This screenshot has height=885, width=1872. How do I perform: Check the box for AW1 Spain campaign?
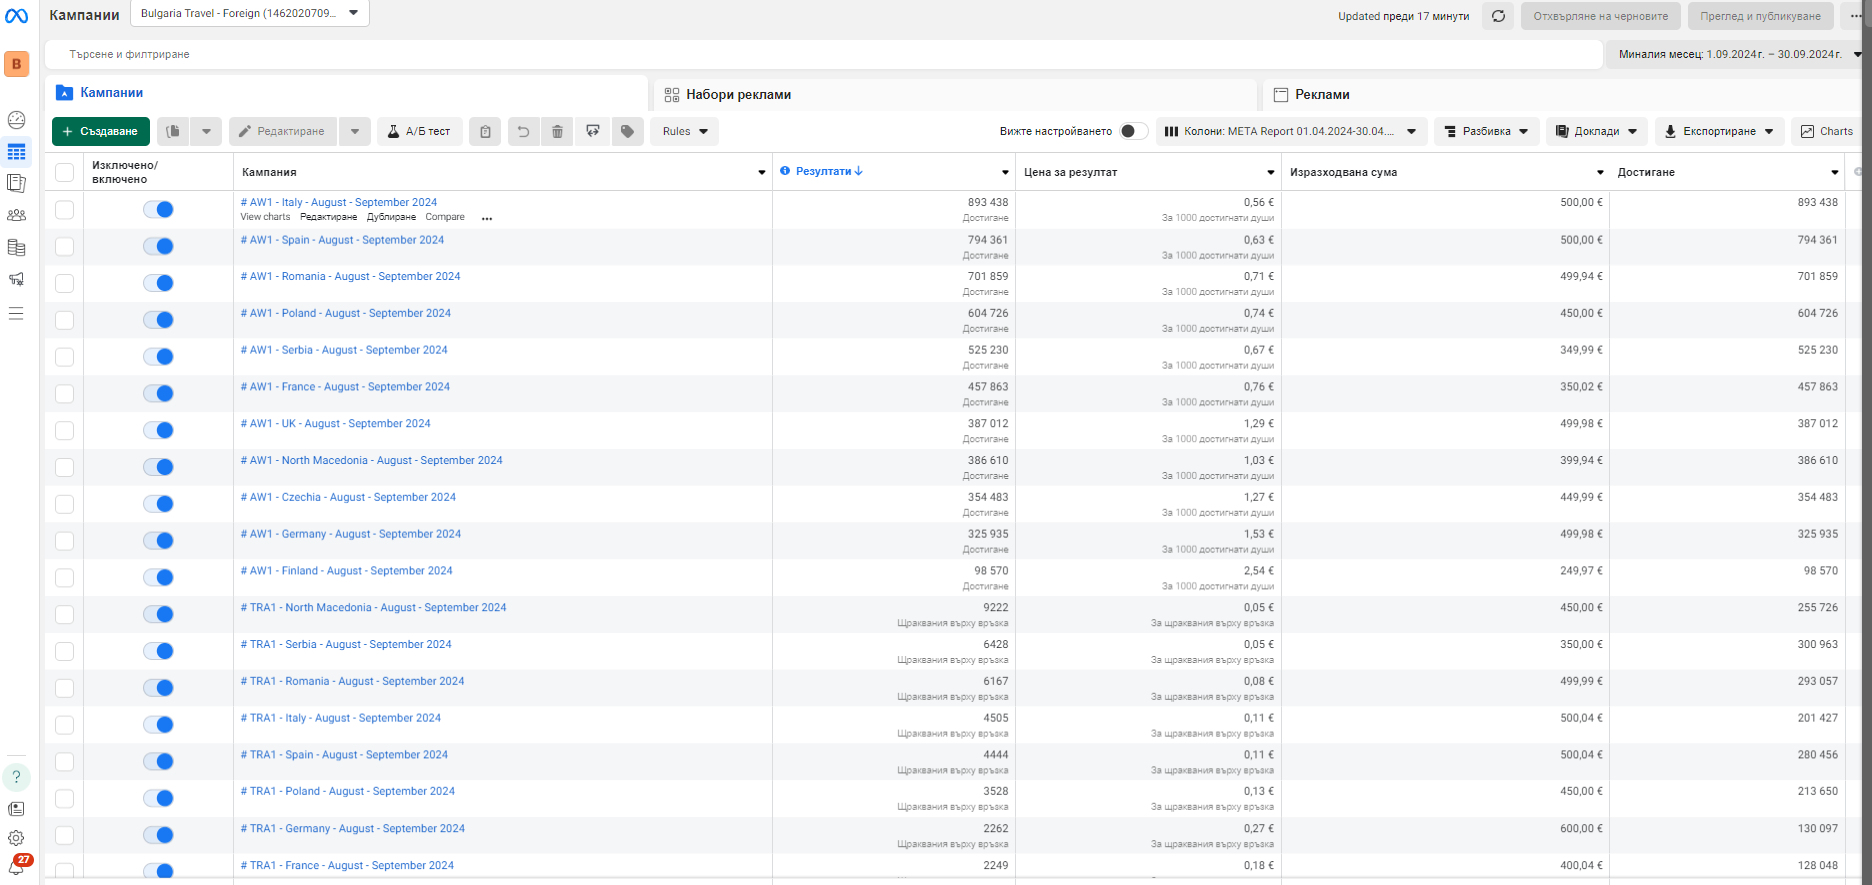coord(65,246)
